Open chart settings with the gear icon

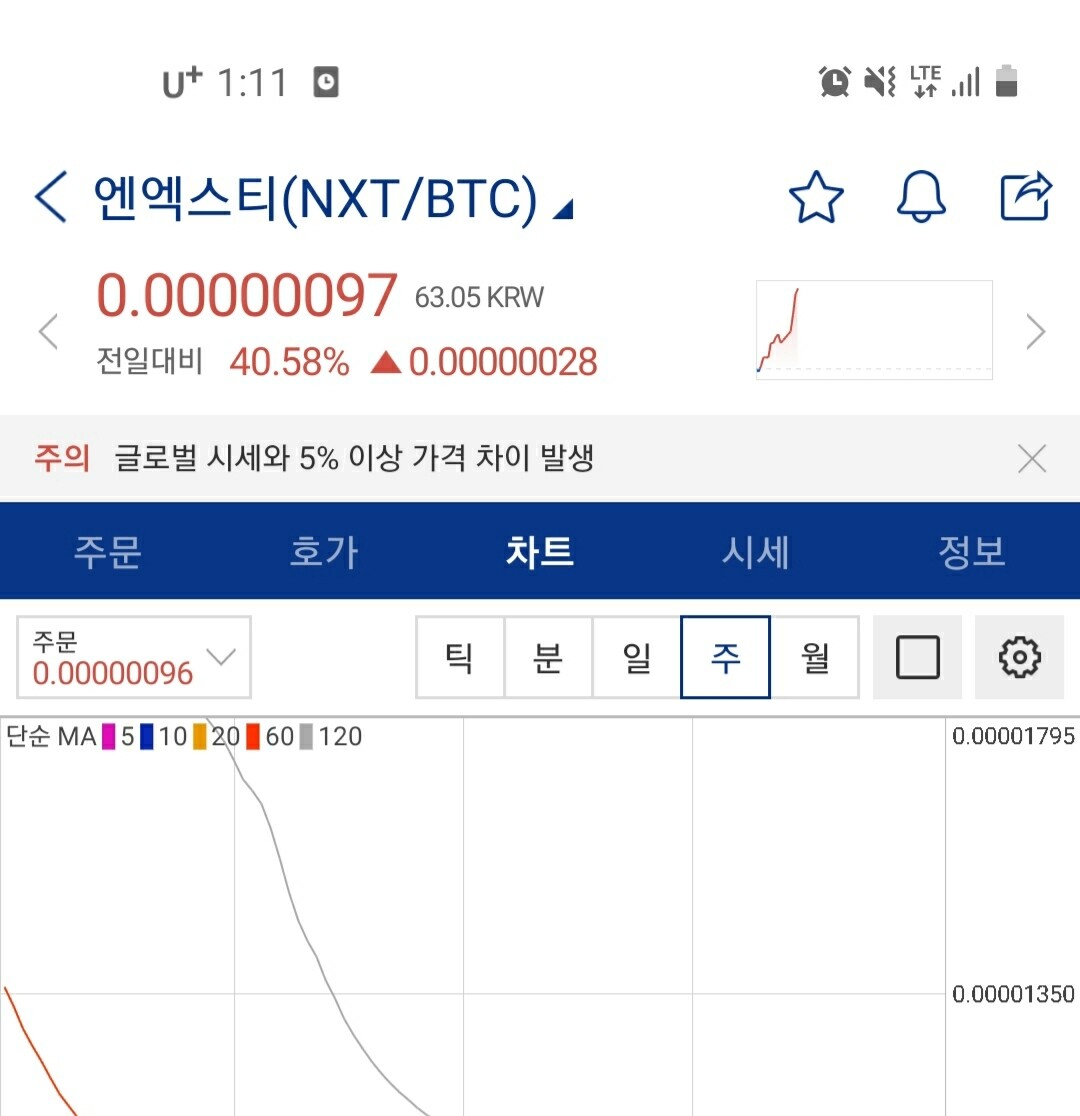tap(1019, 657)
